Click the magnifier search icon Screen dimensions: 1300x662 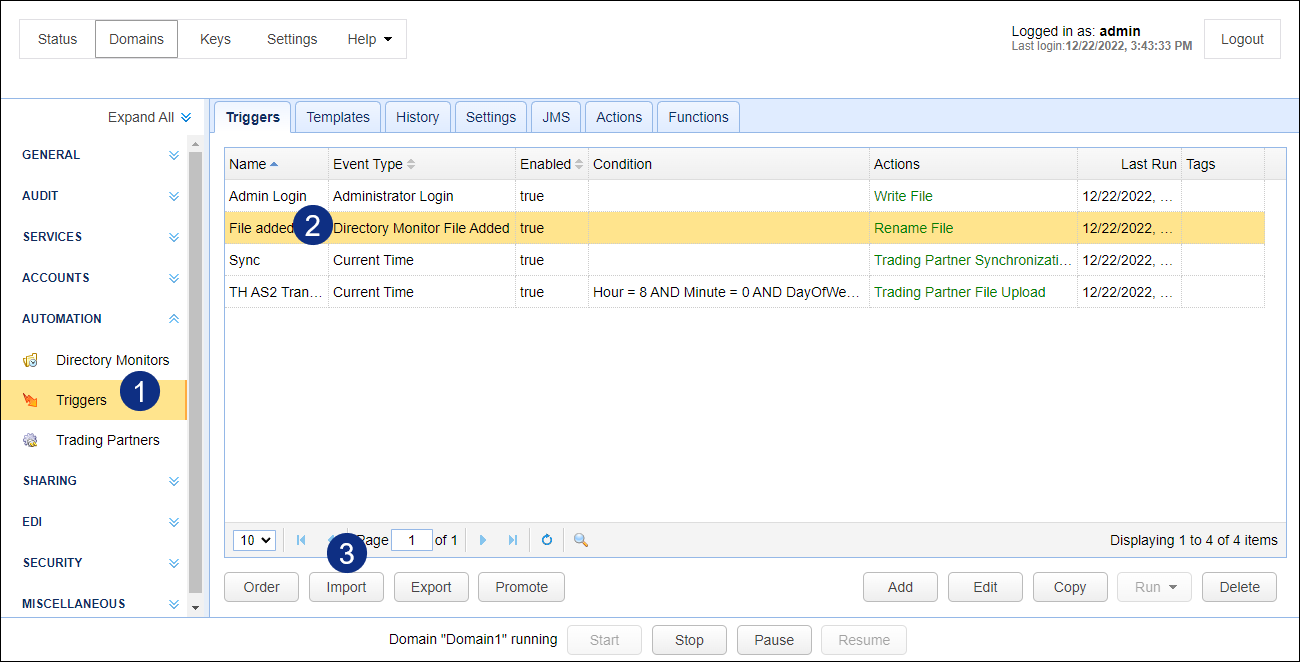coord(581,540)
